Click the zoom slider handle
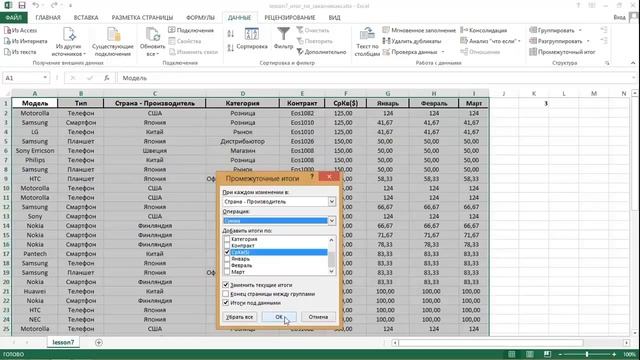 [x=587, y=354]
